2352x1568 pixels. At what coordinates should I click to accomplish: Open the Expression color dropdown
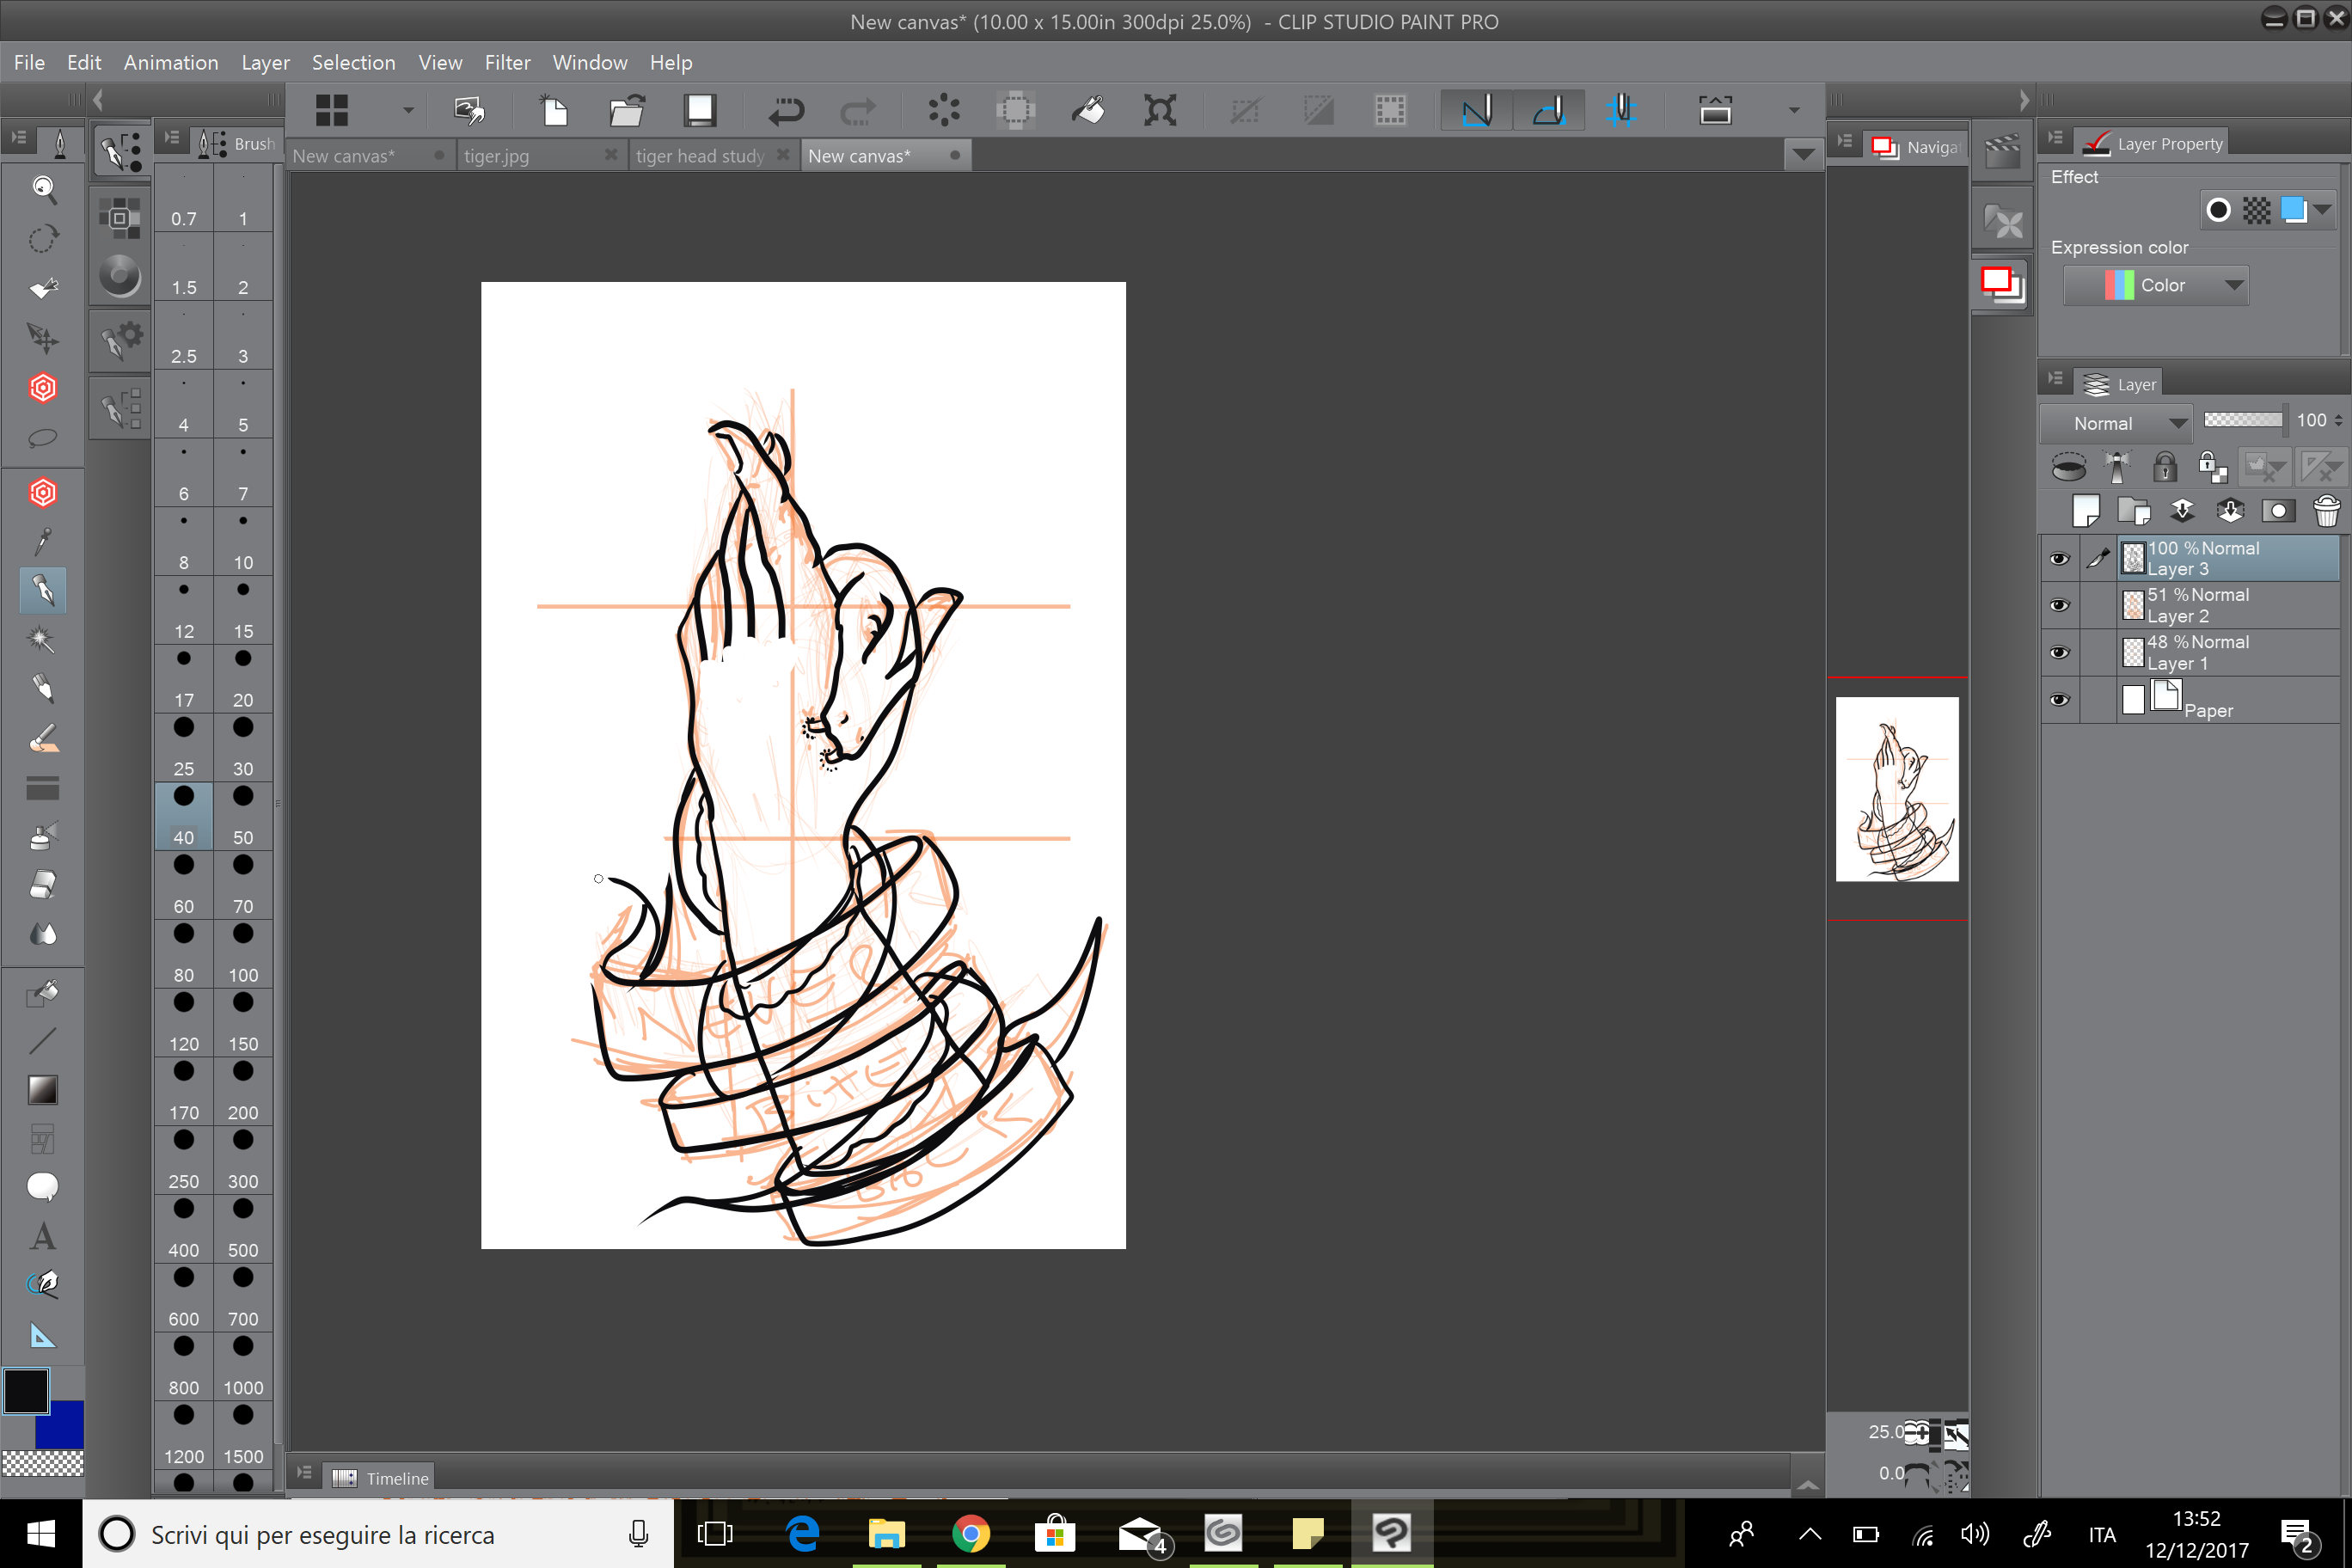[2156, 285]
